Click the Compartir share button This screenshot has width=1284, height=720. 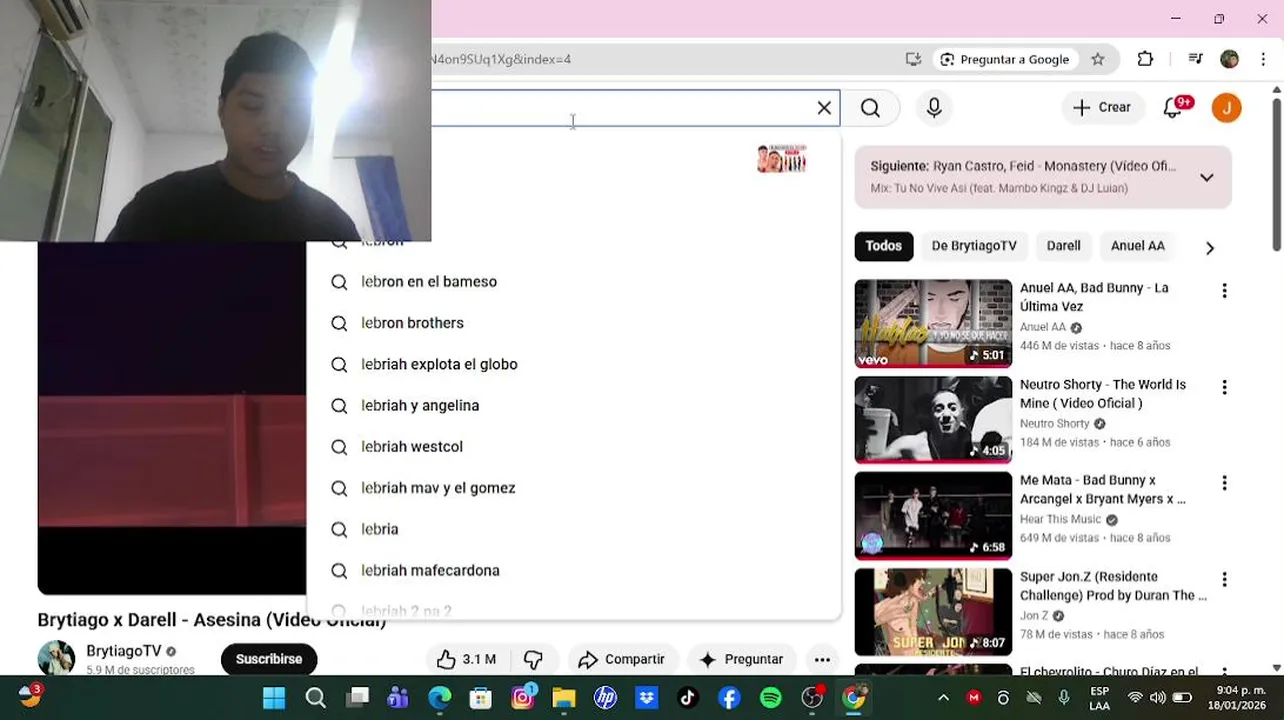pyautogui.click(x=621, y=659)
